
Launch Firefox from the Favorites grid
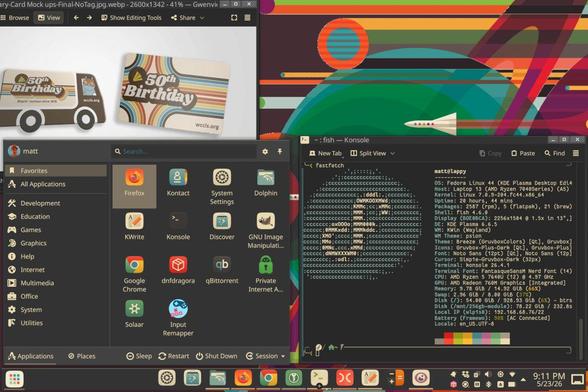[x=134, y=186]
